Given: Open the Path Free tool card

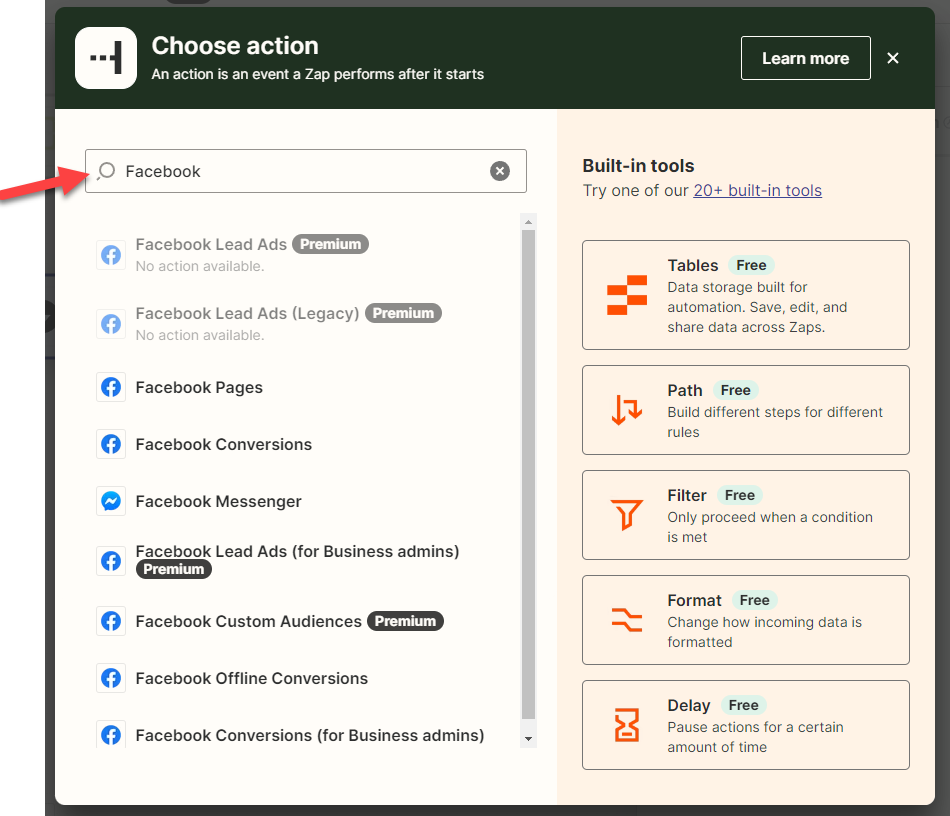Looking at the screenshot, I should pyautogui.click(x=746, y=410).
